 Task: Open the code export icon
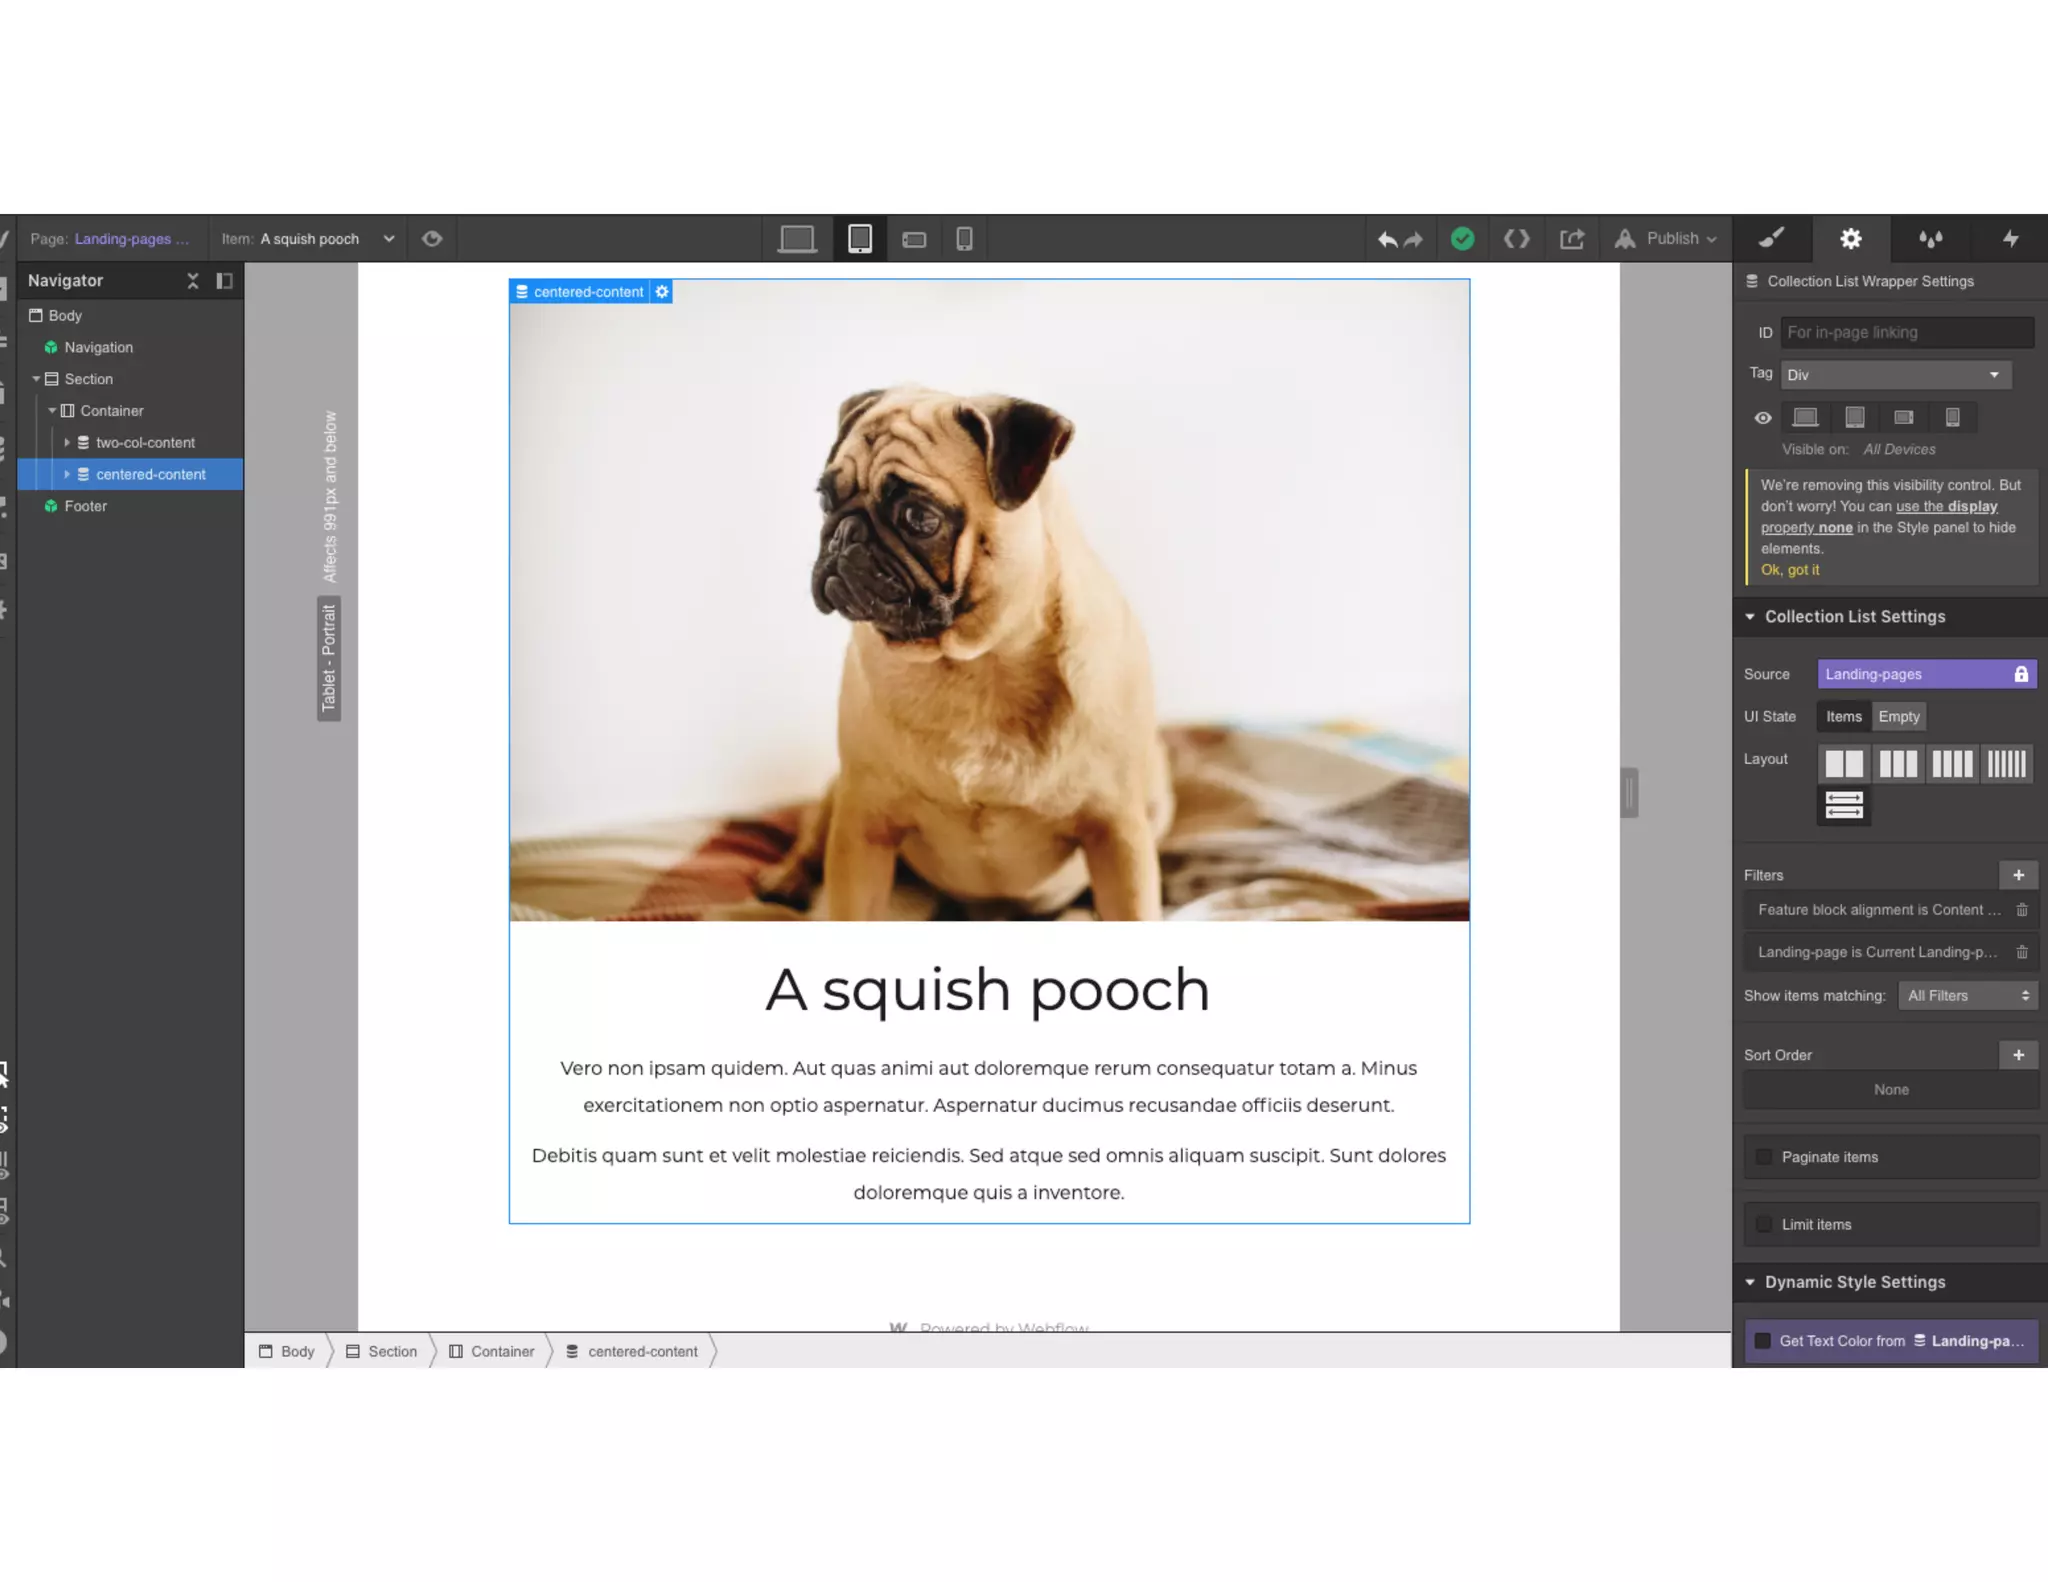(x=1516, y=239)
